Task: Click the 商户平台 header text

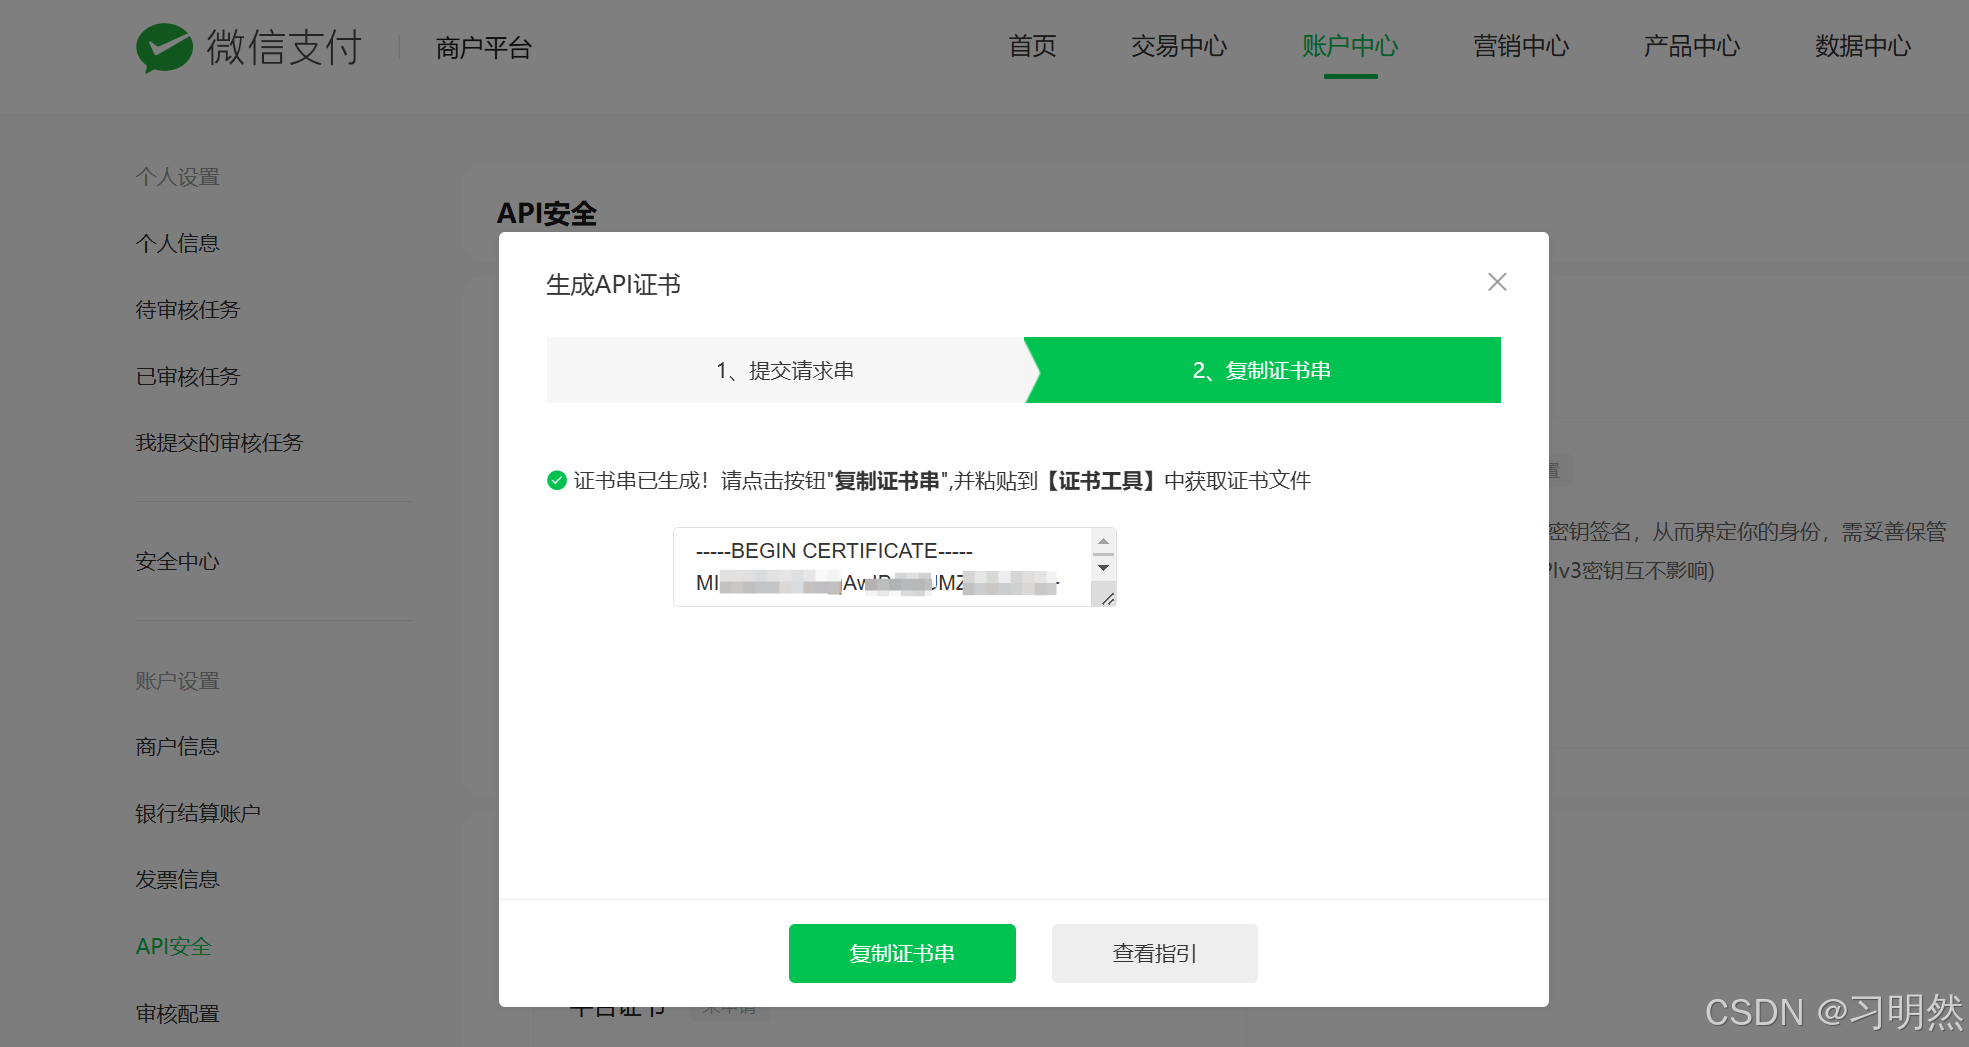Action: [484, 47]
